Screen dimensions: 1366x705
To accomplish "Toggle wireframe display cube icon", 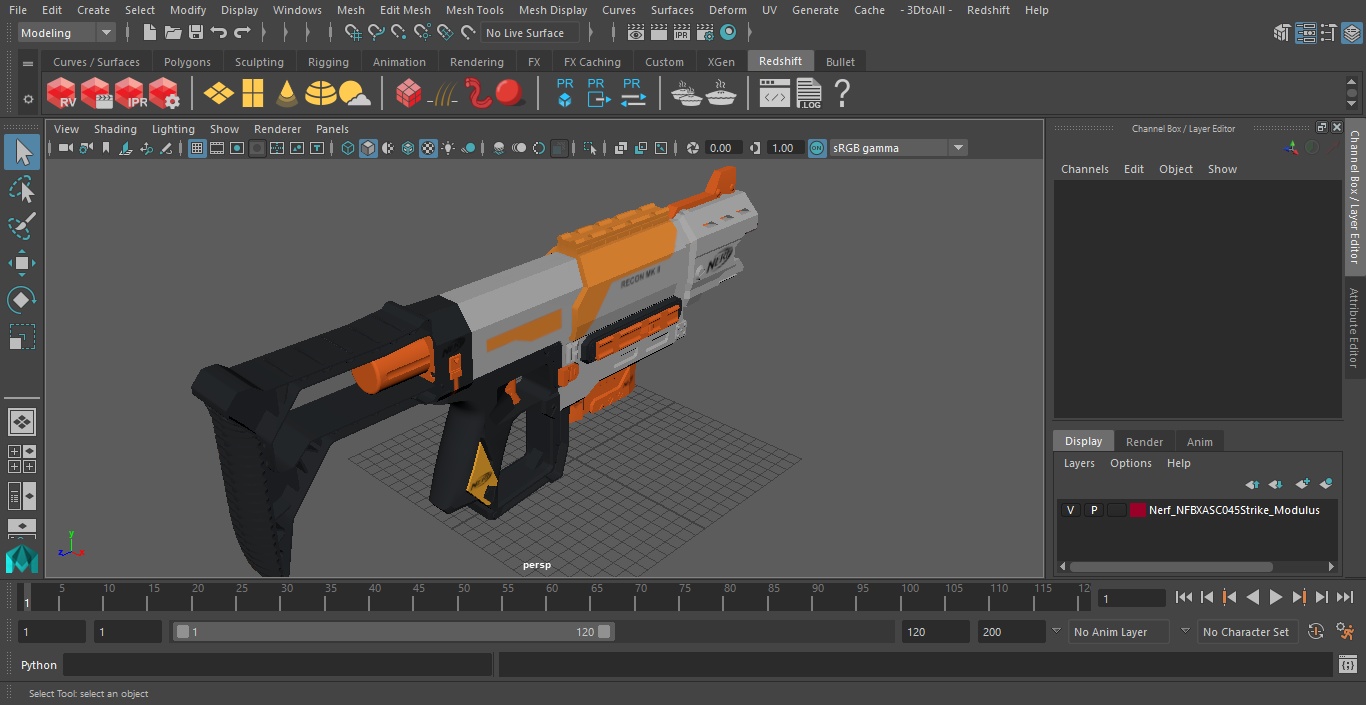I will [x=348, y=148].
